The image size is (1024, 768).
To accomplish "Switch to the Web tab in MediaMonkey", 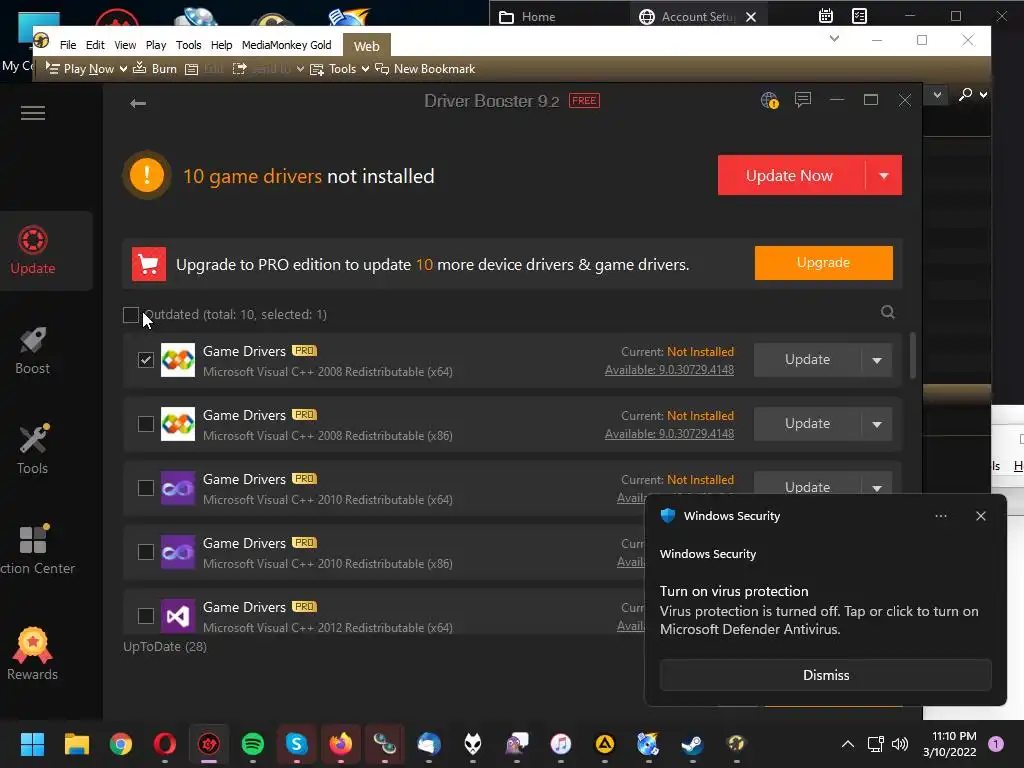I will 366,46.
